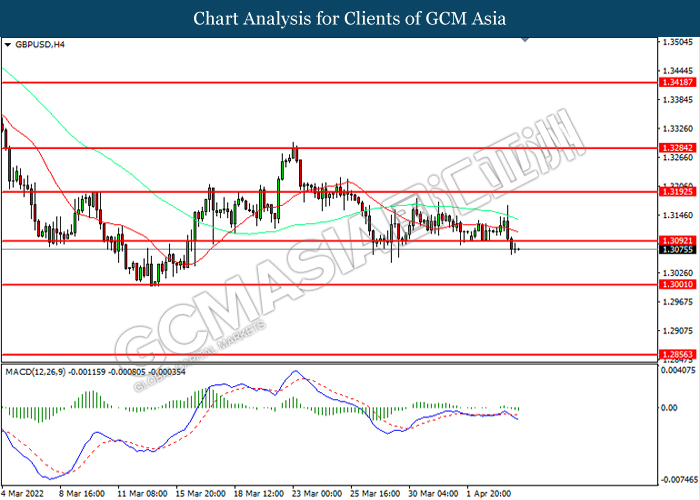The height and width of the screenshot is (500, 700).
Task: Click the 23 Mar 00:00 time axis label
Action: tap(317, 494)
